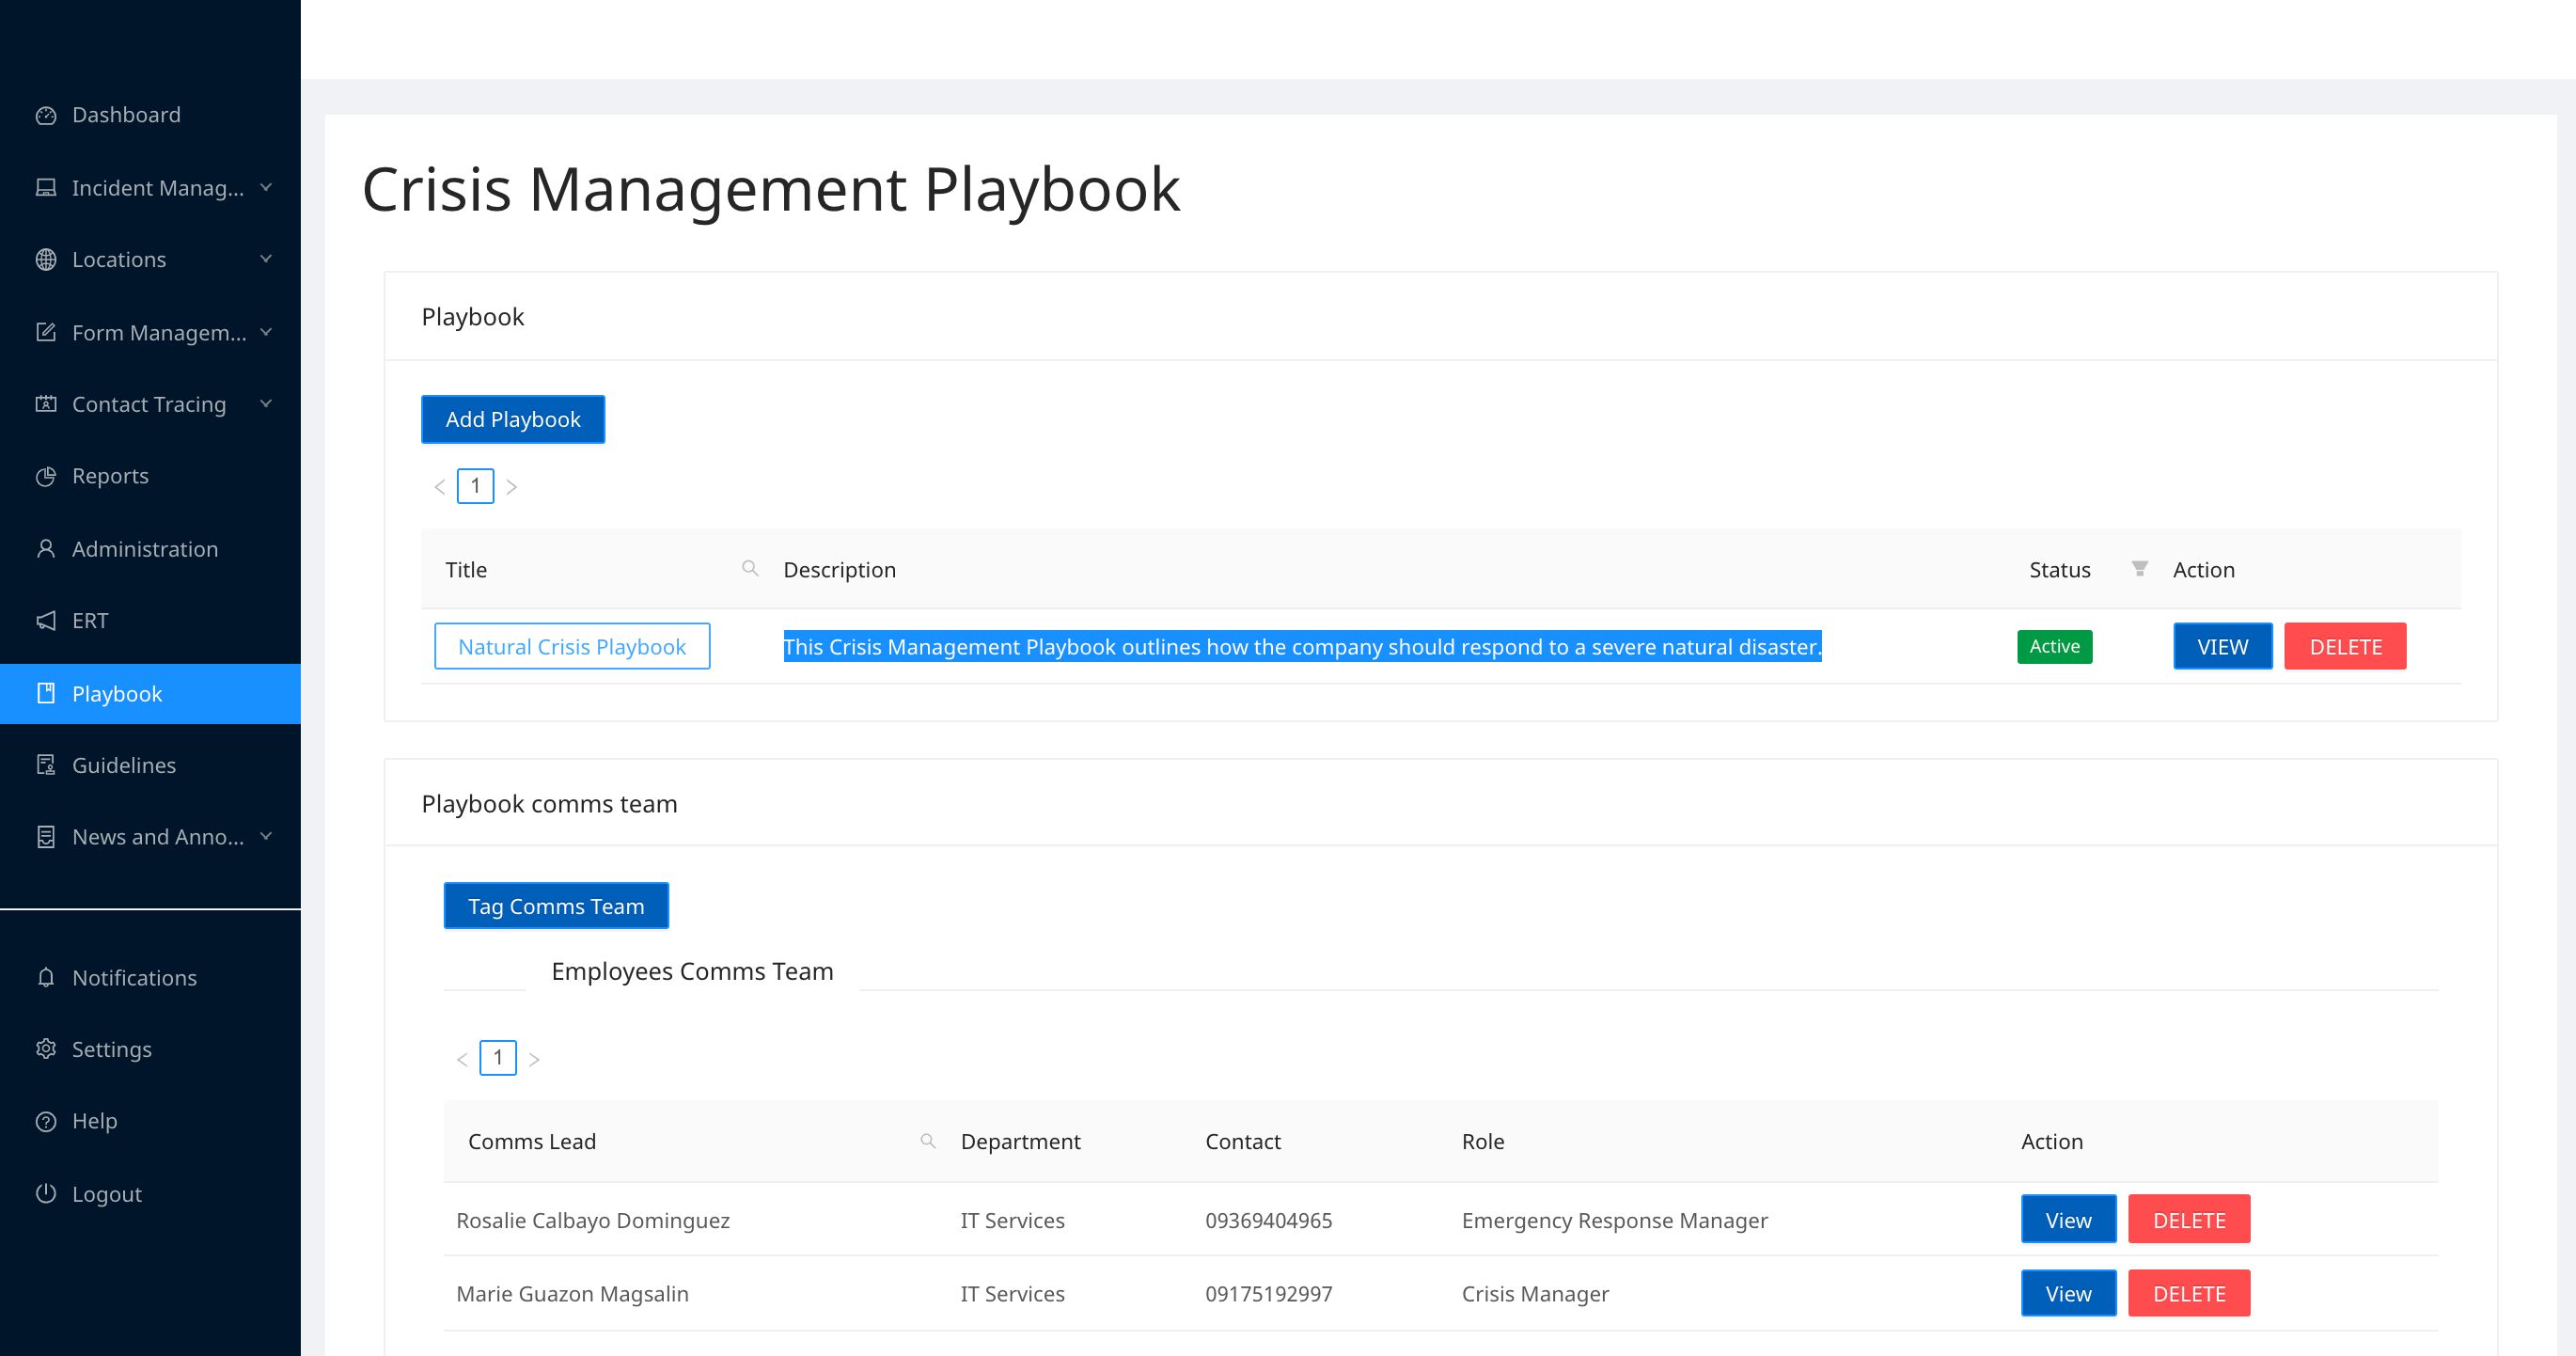This screenshot has height=1356, width=2576.
Task: Open the Natural Crisis Playbook link
Action: 572,647
